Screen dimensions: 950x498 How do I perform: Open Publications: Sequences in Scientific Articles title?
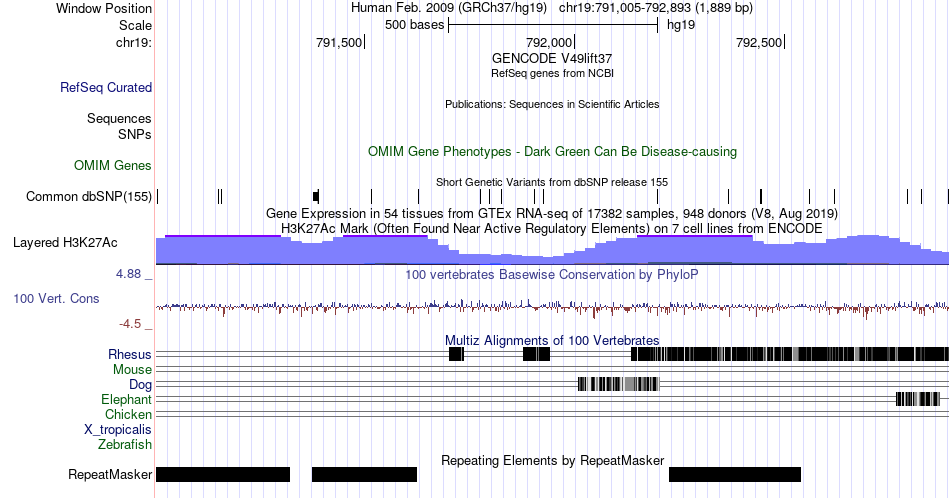552,104
